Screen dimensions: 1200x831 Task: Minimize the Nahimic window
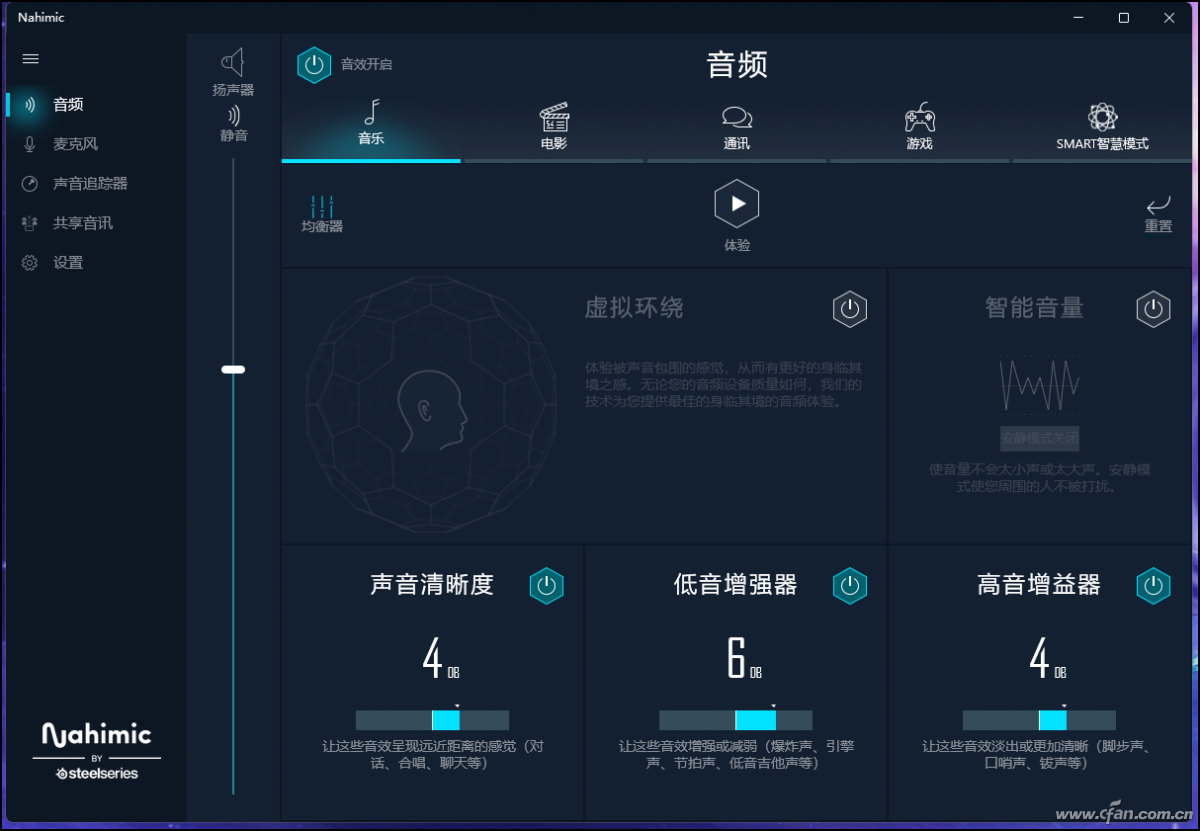pos(1079,18)
